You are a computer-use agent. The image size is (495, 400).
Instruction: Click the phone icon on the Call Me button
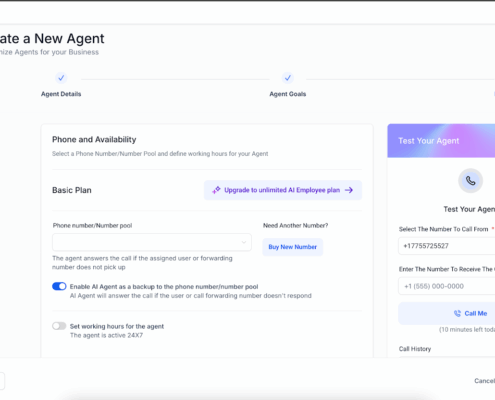[x=457, y=313]
